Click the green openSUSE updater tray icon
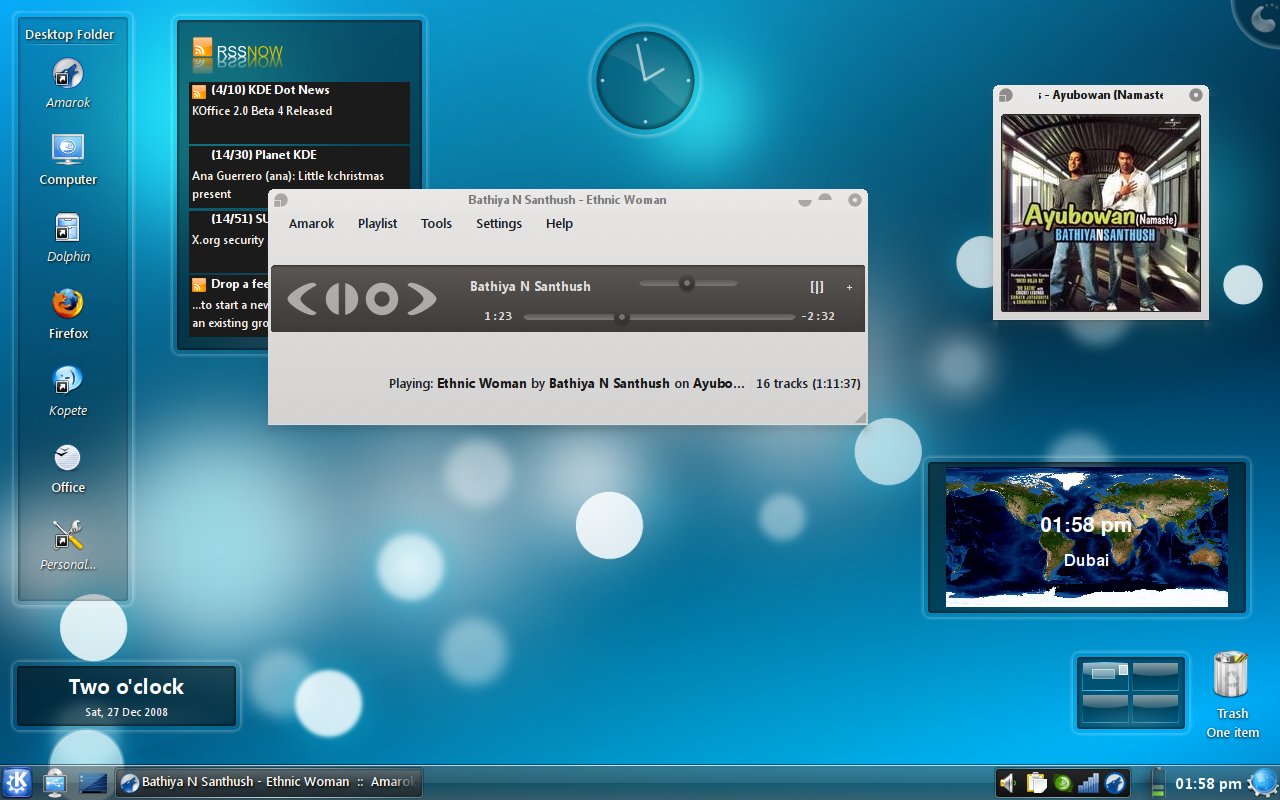Screen dimensions: 1280x800 1063,783
